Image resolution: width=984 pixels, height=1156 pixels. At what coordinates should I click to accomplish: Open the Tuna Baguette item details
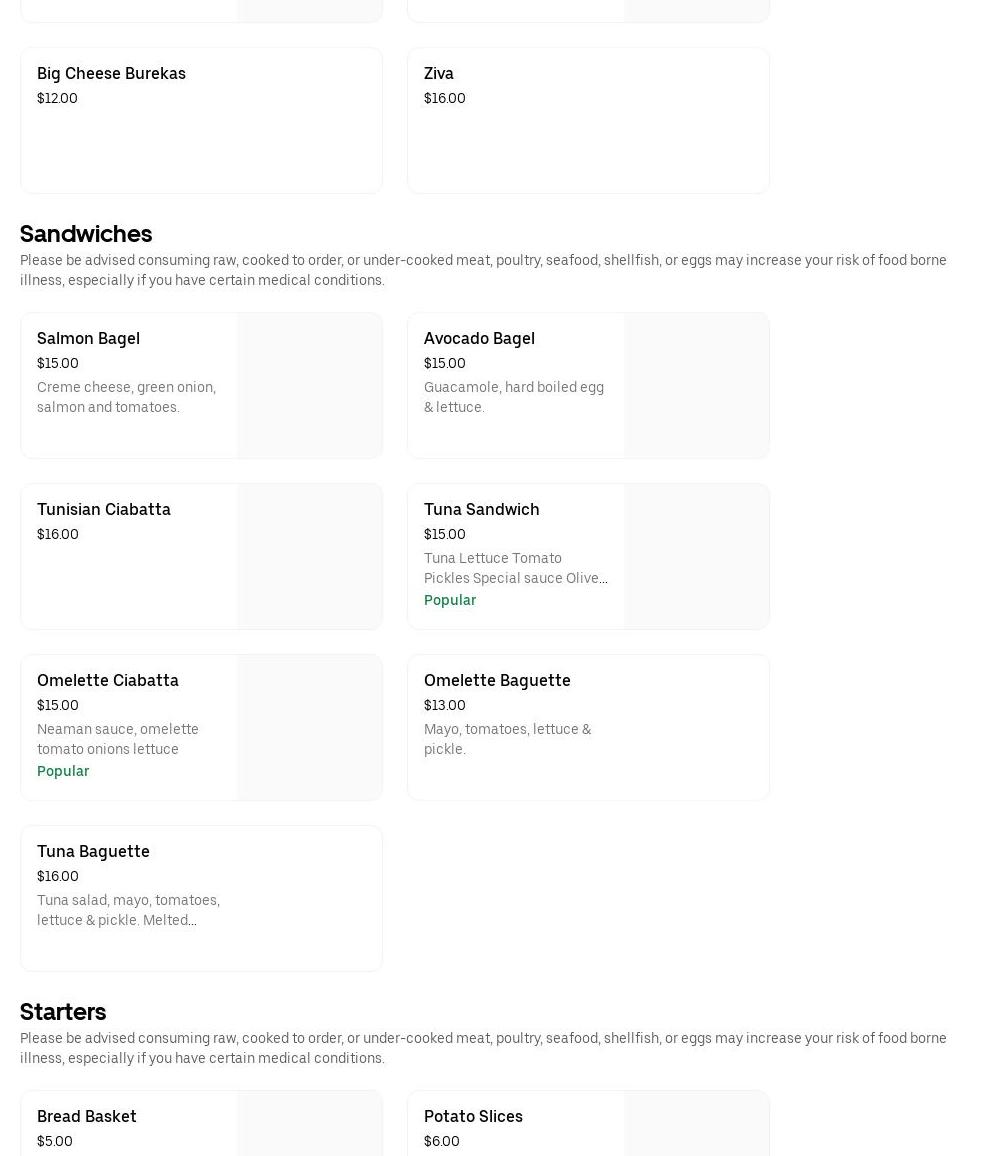93,852
